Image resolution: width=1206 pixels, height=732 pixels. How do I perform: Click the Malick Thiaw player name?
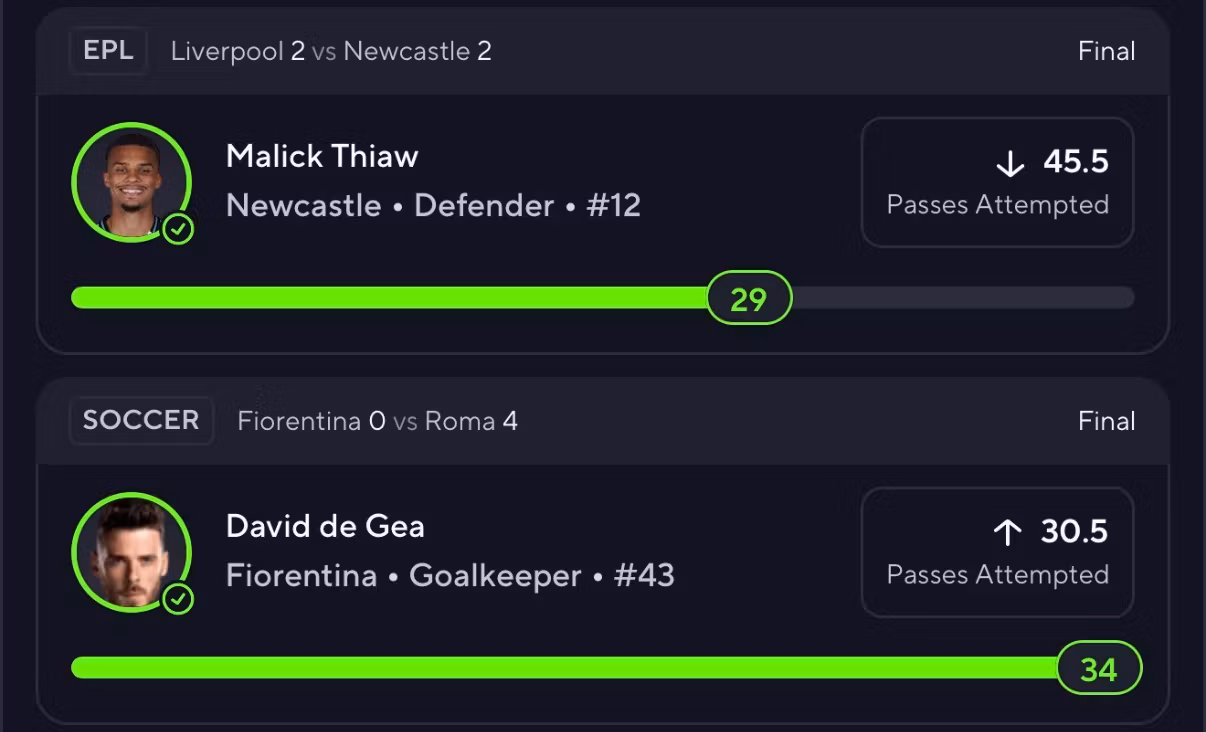[x=322, y=156]
